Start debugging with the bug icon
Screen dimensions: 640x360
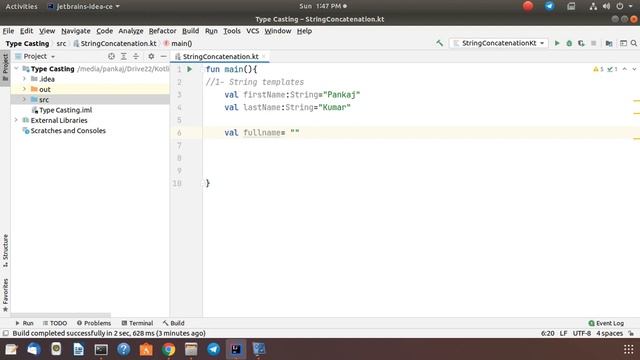coord(569,43)
